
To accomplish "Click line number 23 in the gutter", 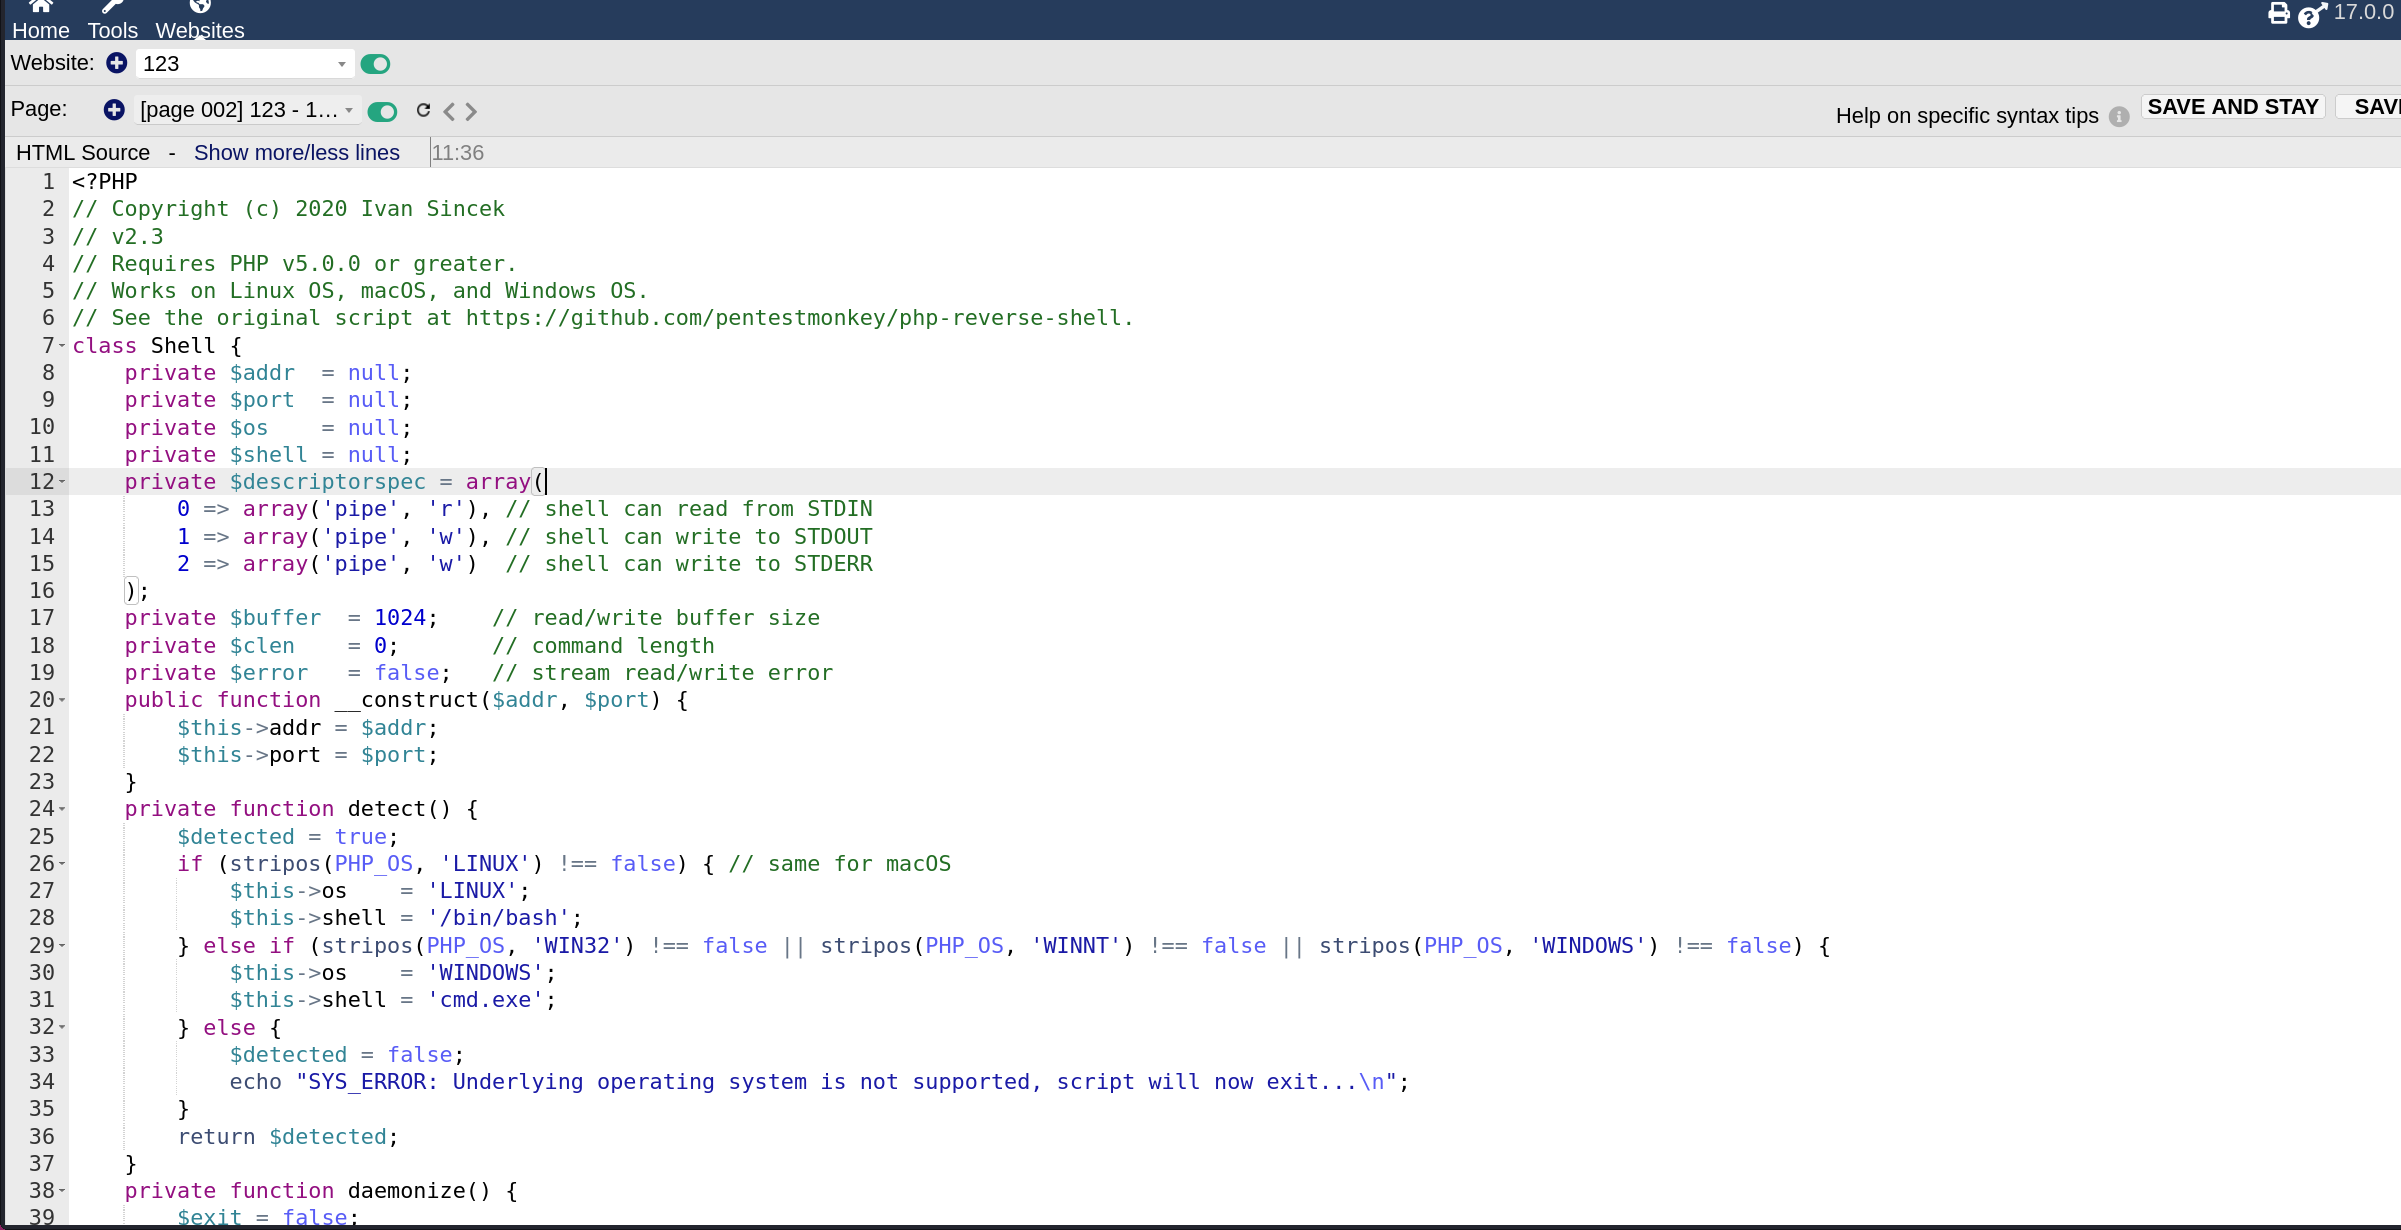I will 42,782.
